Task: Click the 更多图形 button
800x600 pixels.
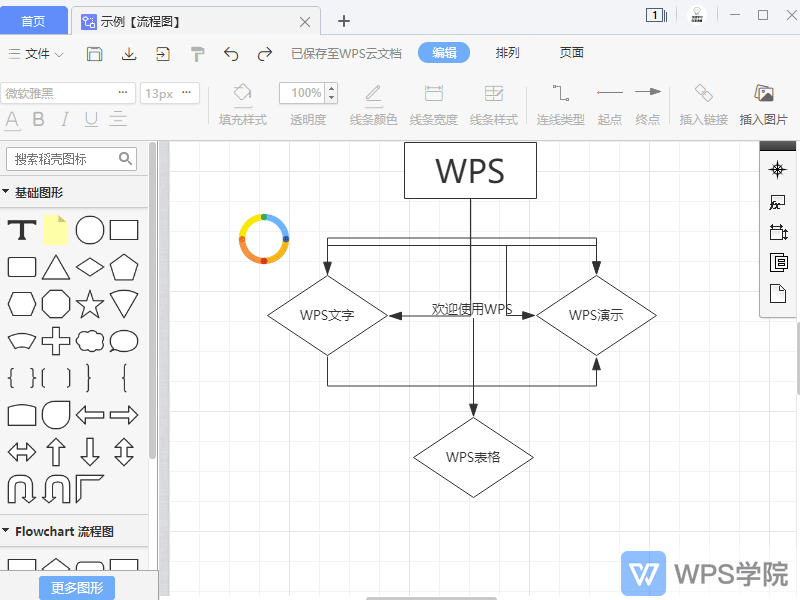Action: [x=75, y=589]
